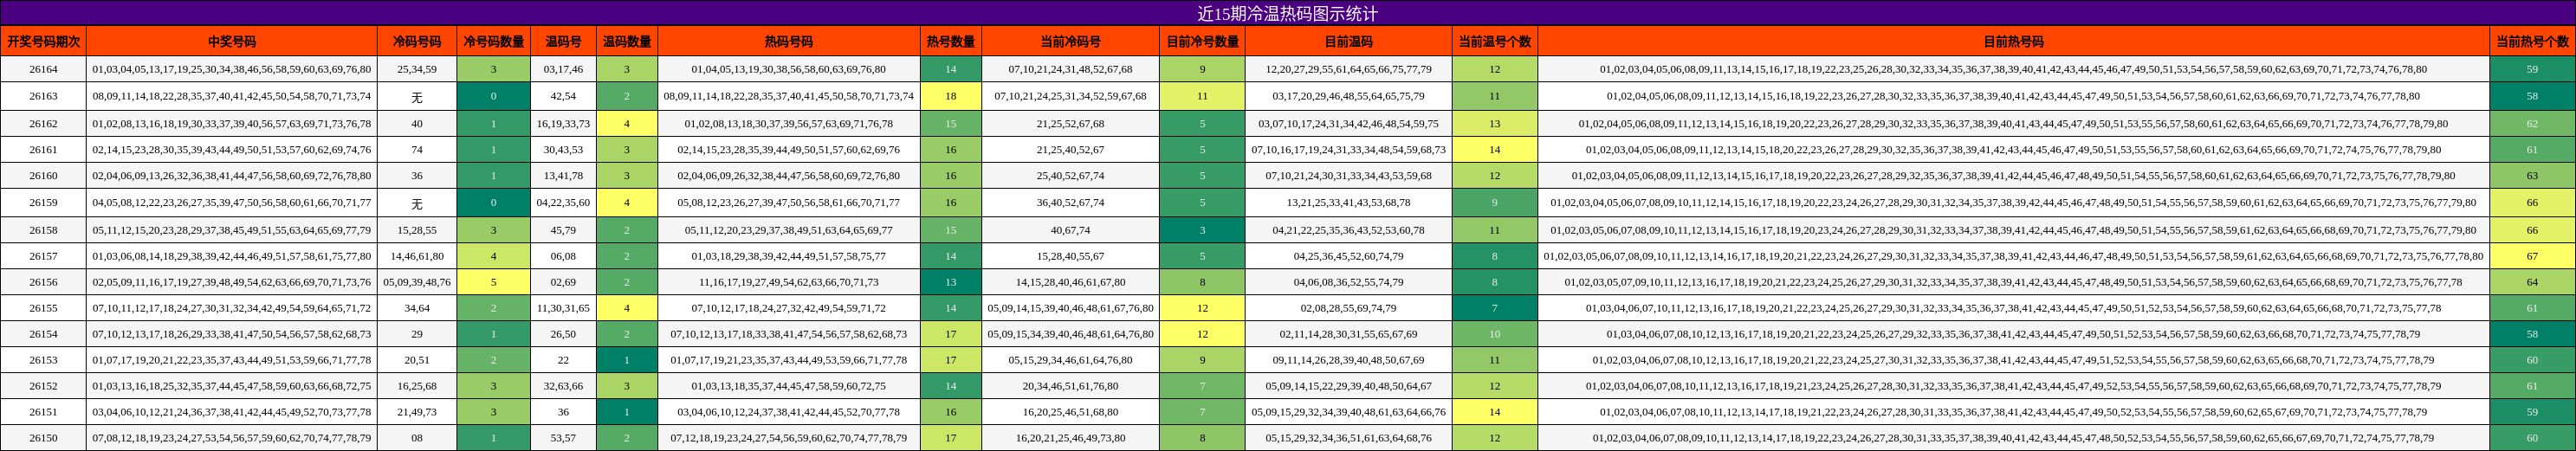Image resolution: width=2576 pixels, height=451 pixels.
Task: Click current cold numbers cell 16,20,25,46,51,68,80
Action: [x=1070, y=412]
